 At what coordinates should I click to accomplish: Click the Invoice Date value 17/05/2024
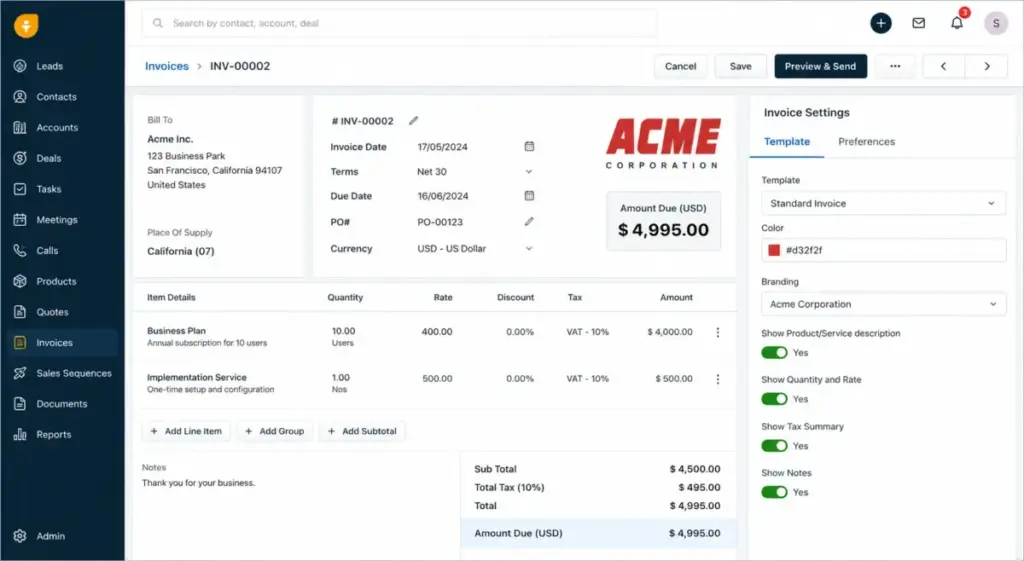tap(442, 147)
